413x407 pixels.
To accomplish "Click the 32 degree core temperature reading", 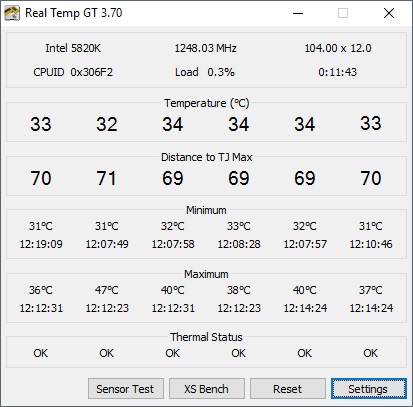I will click(107, 124).
